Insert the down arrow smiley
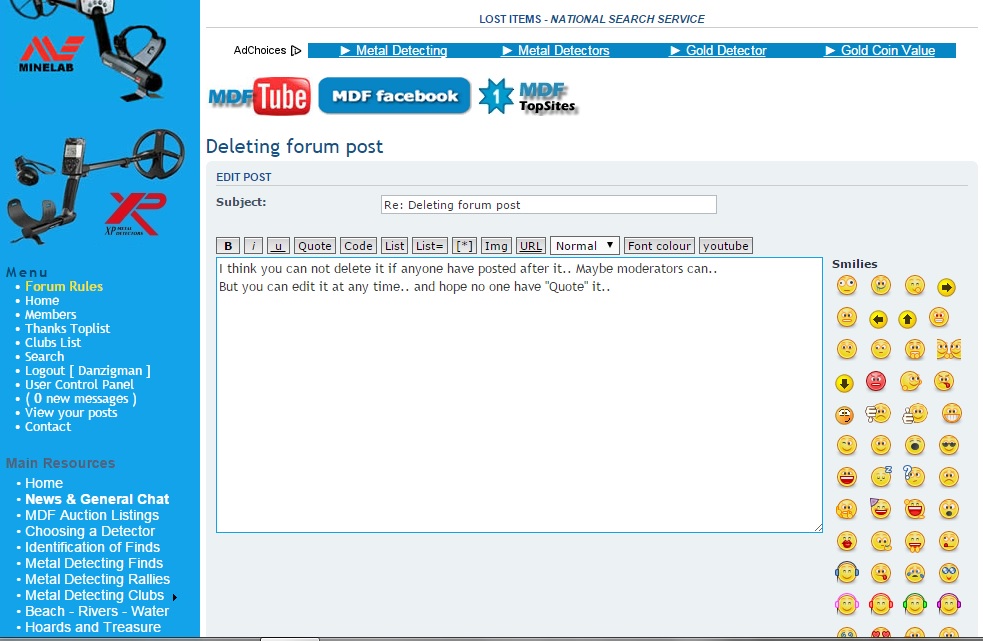Viewport: 983px width, 641px height. tap(844, 383)
